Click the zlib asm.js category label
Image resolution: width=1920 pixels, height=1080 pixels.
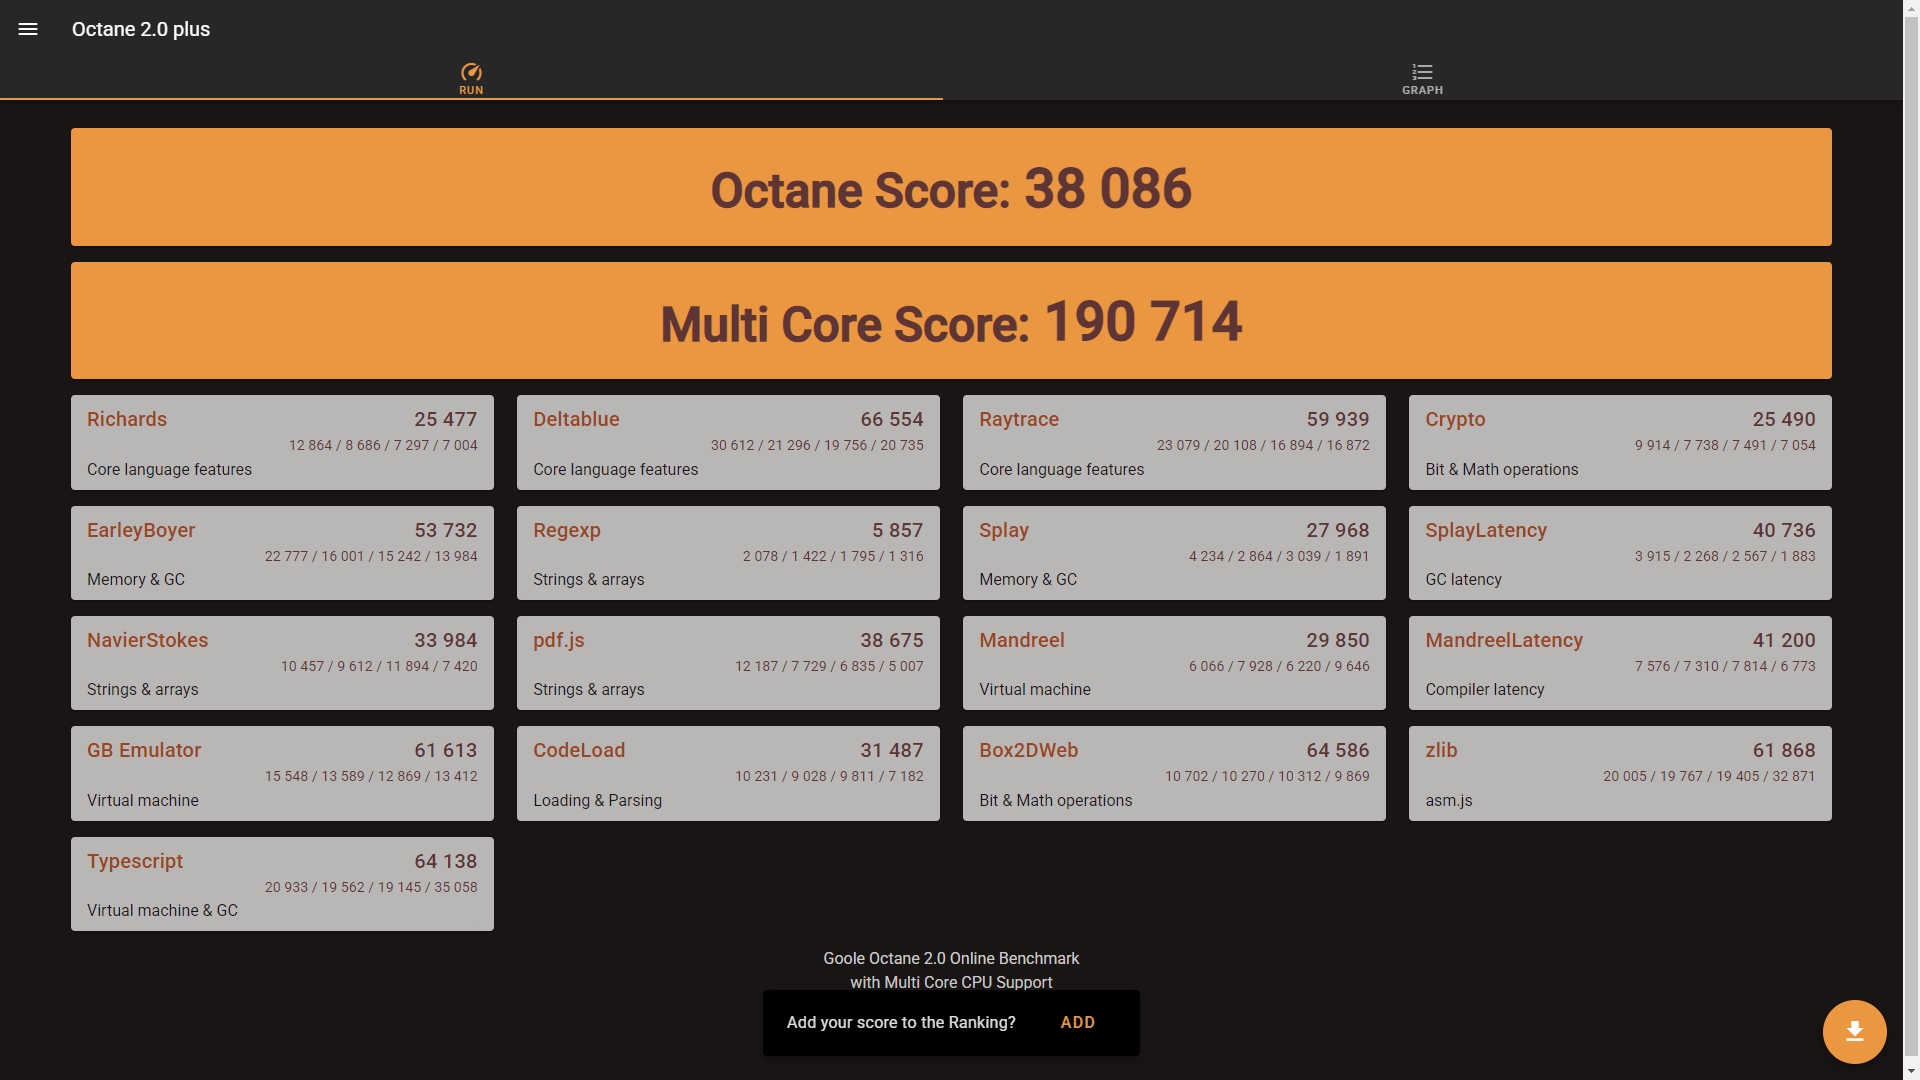[x=1448, y=800]
